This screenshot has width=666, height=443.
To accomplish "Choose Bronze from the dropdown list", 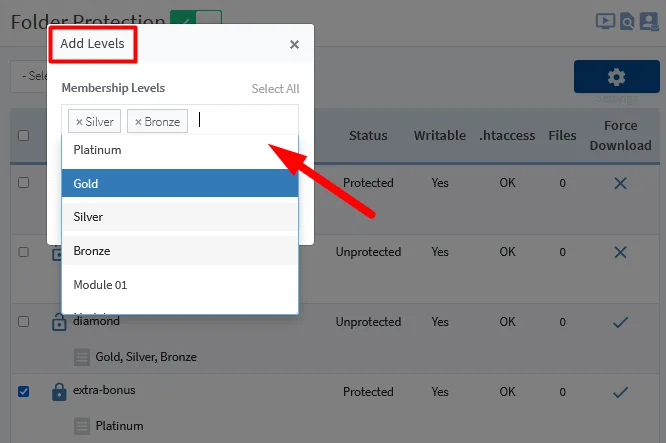I will pos(180,251).
